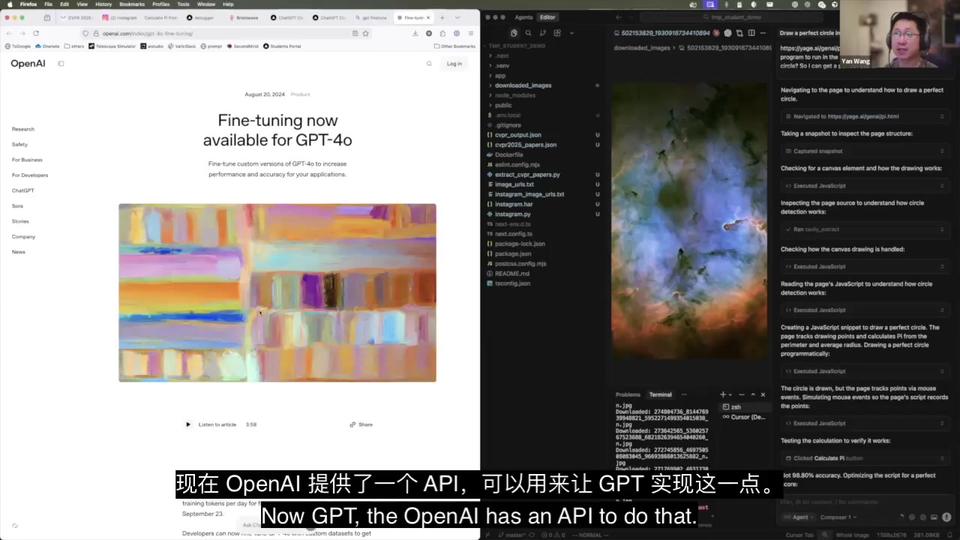The image size is (960, 540).
Task: Close the terminal panel with X
Action: 763,395
